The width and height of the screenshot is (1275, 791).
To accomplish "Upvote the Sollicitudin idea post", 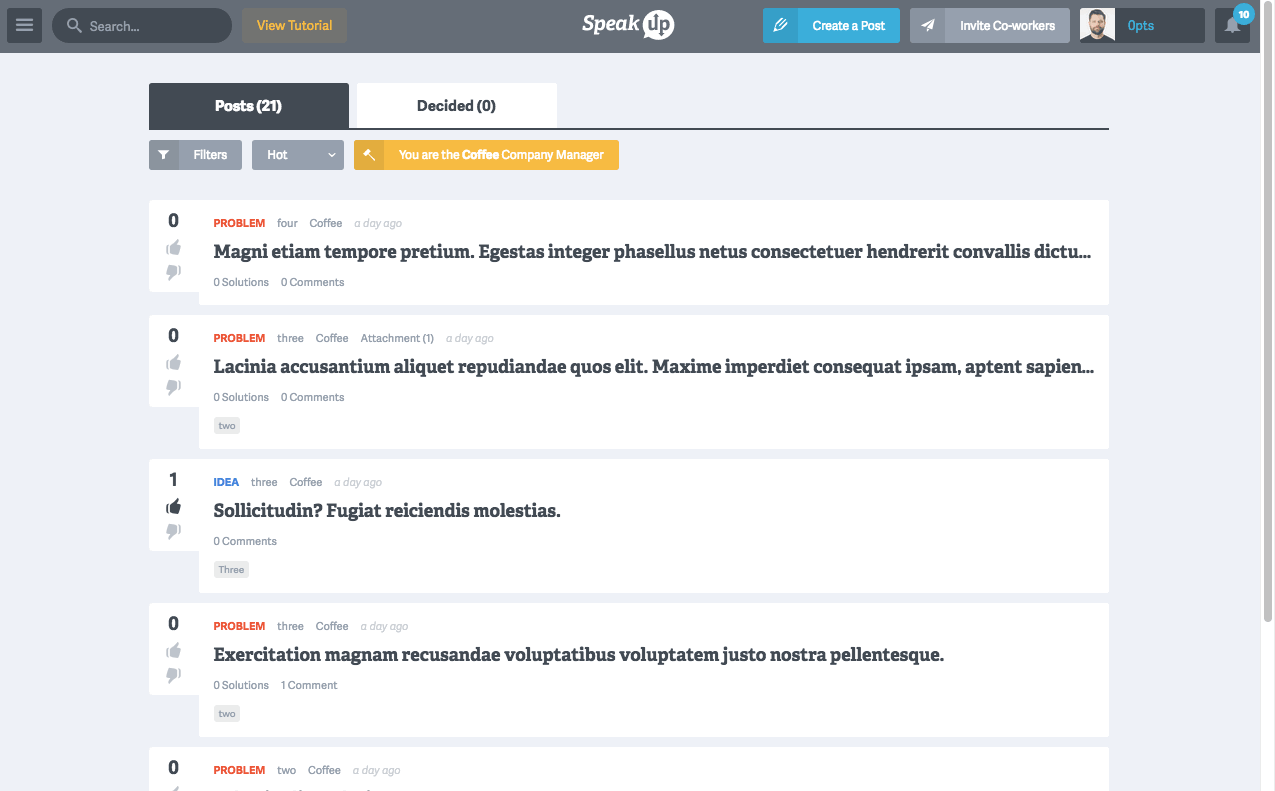I will point(173,507).
